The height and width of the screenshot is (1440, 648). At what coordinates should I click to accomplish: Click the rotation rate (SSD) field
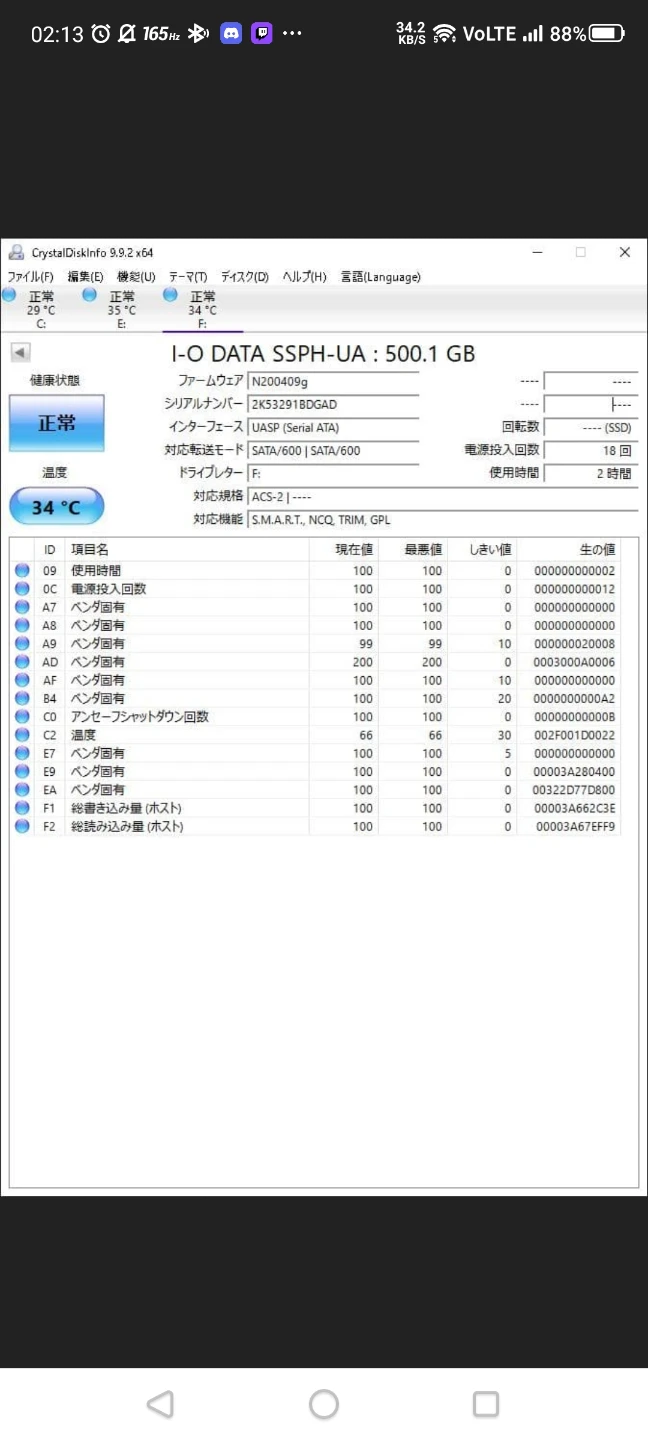click(x=590, y=427)
